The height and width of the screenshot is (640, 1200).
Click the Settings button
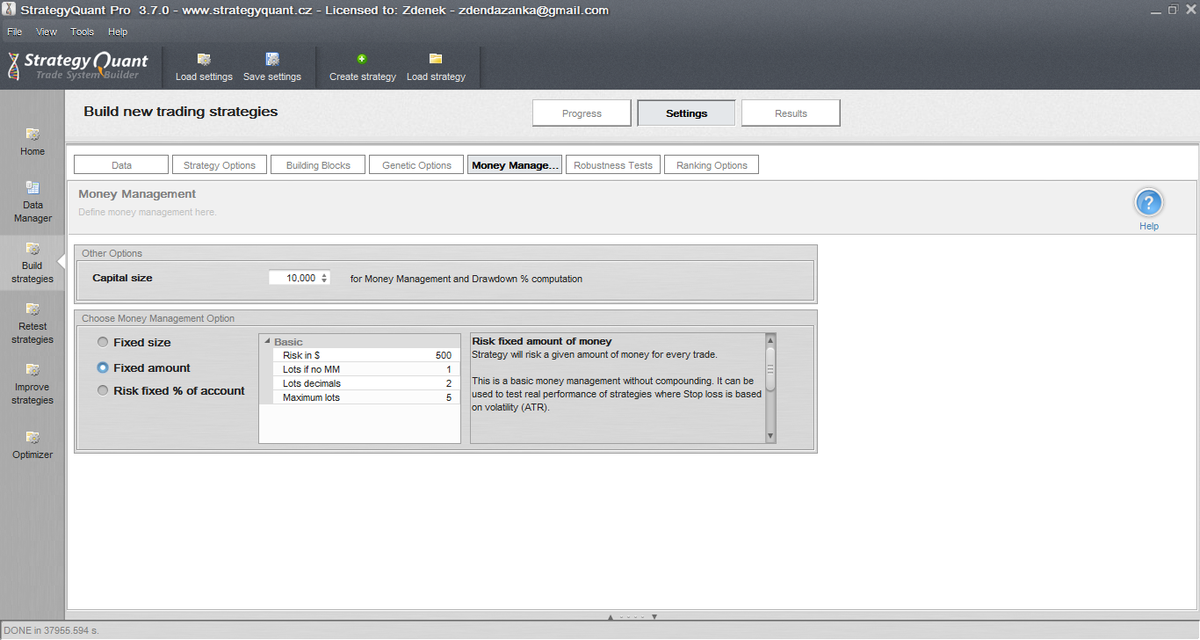686,113
